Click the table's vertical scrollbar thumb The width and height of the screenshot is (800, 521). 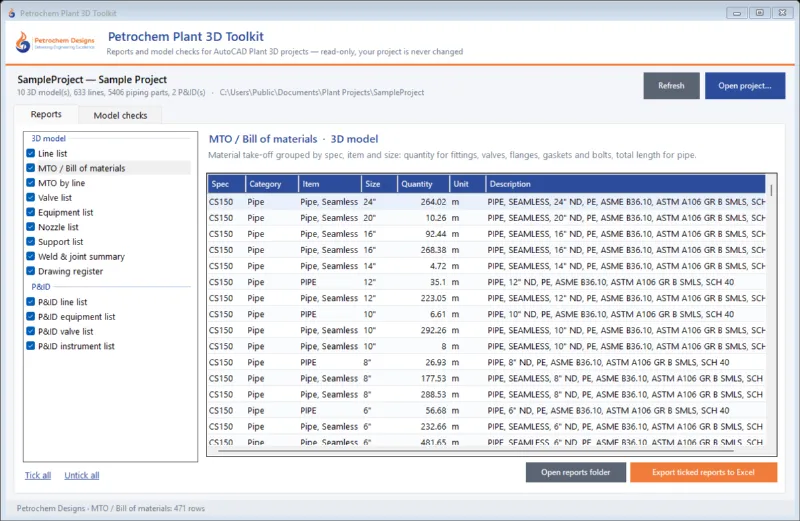[771, 190]
